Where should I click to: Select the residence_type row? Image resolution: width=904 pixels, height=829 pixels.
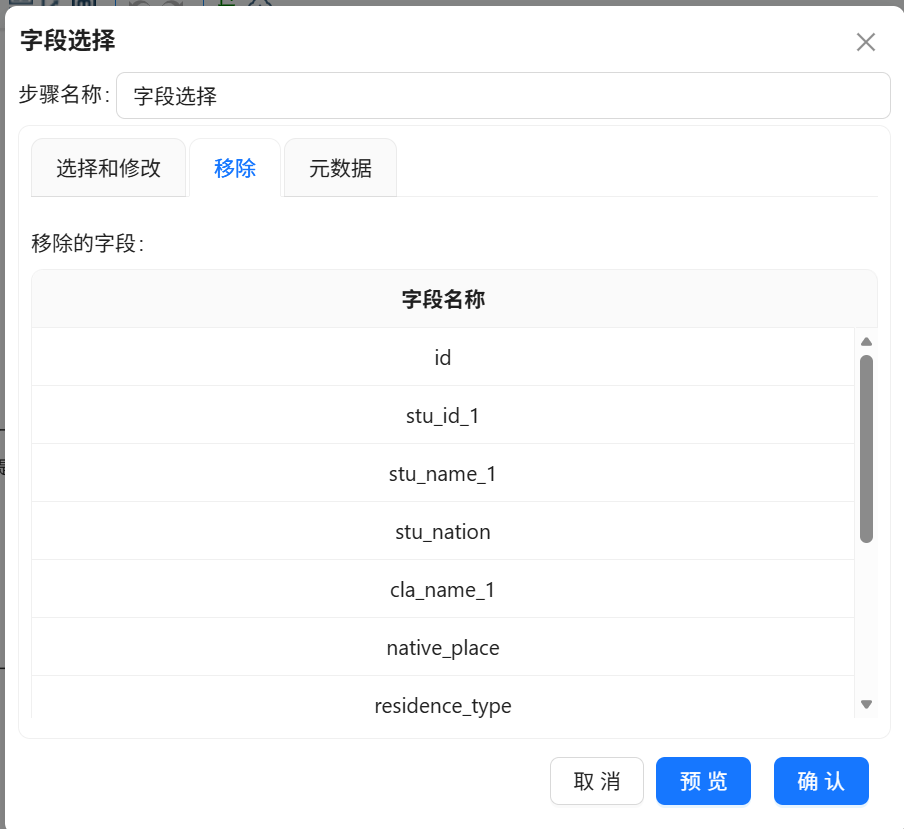(x=443, y=698)
